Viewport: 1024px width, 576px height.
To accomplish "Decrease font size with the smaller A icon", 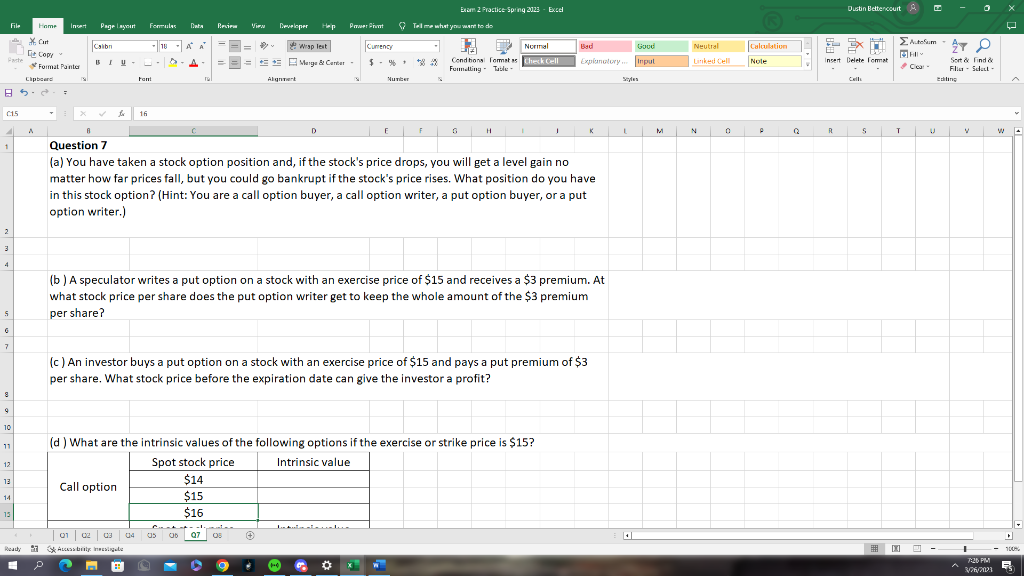I will click(x=202, y=46).
